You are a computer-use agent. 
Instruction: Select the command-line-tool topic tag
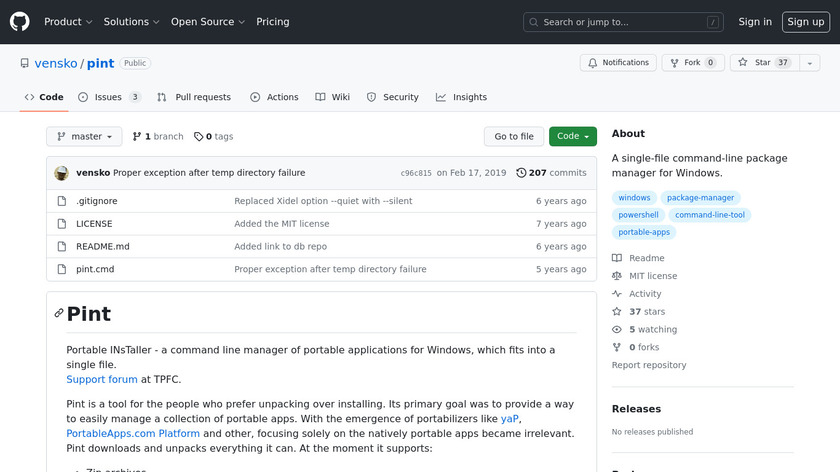710,215
